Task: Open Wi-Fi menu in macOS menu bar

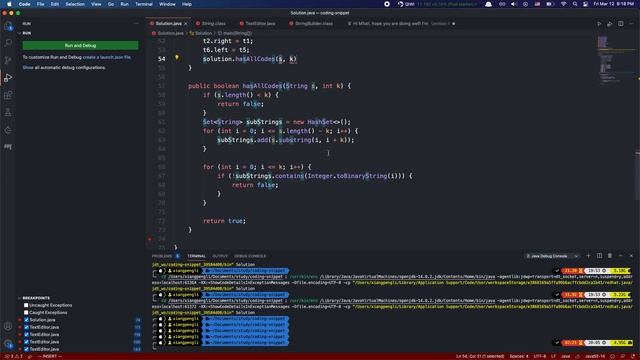Action: 564,4
